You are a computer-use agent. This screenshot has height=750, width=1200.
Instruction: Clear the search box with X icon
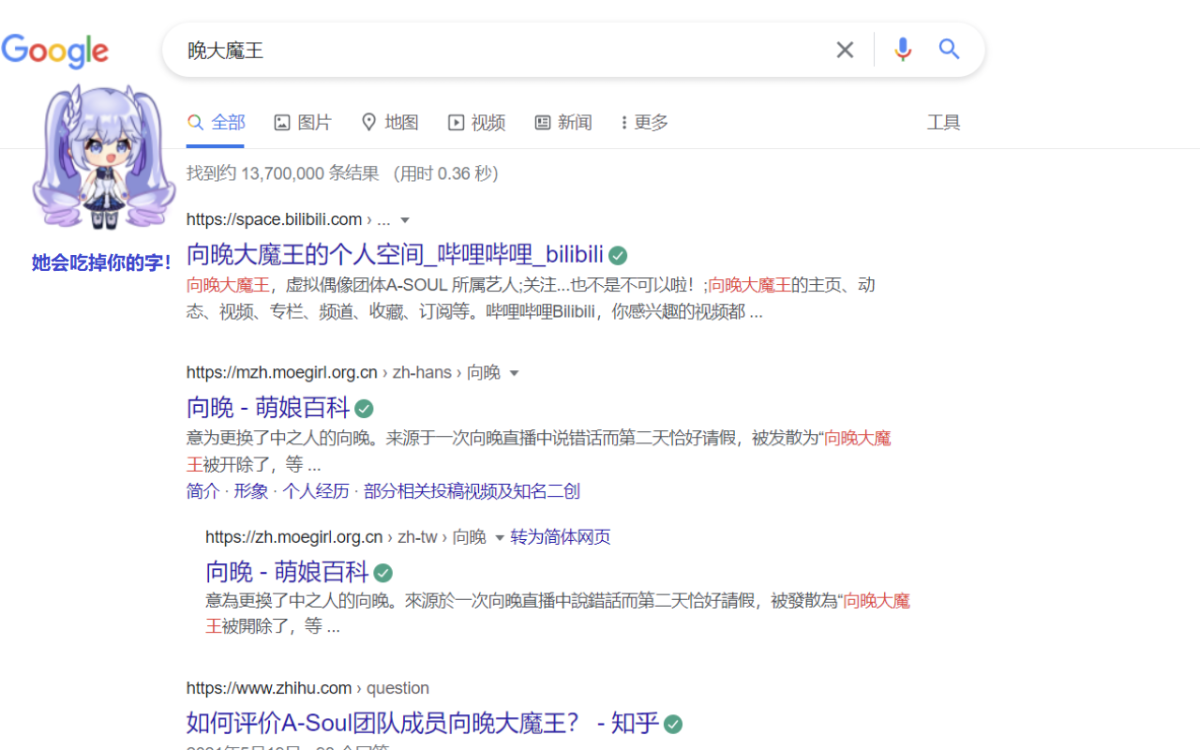[845, 50]
